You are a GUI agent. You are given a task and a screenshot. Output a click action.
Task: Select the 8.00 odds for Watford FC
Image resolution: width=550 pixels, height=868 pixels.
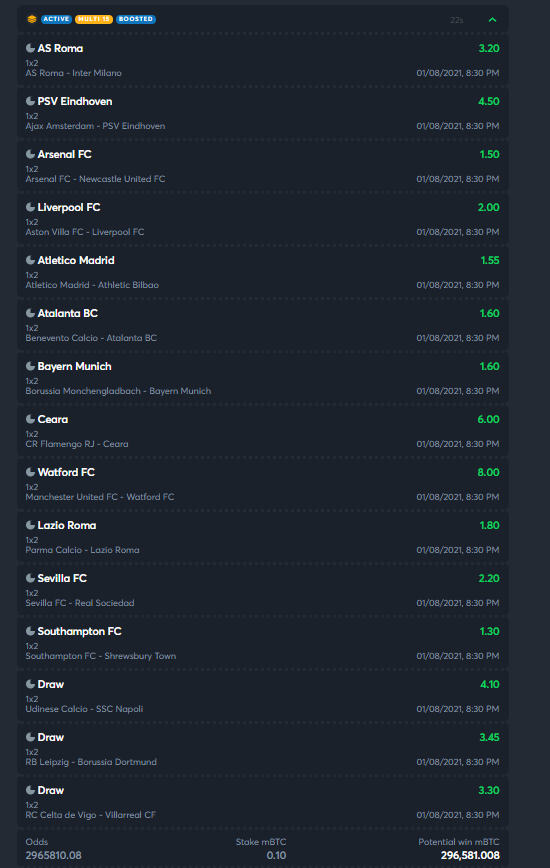click(489, 472)
